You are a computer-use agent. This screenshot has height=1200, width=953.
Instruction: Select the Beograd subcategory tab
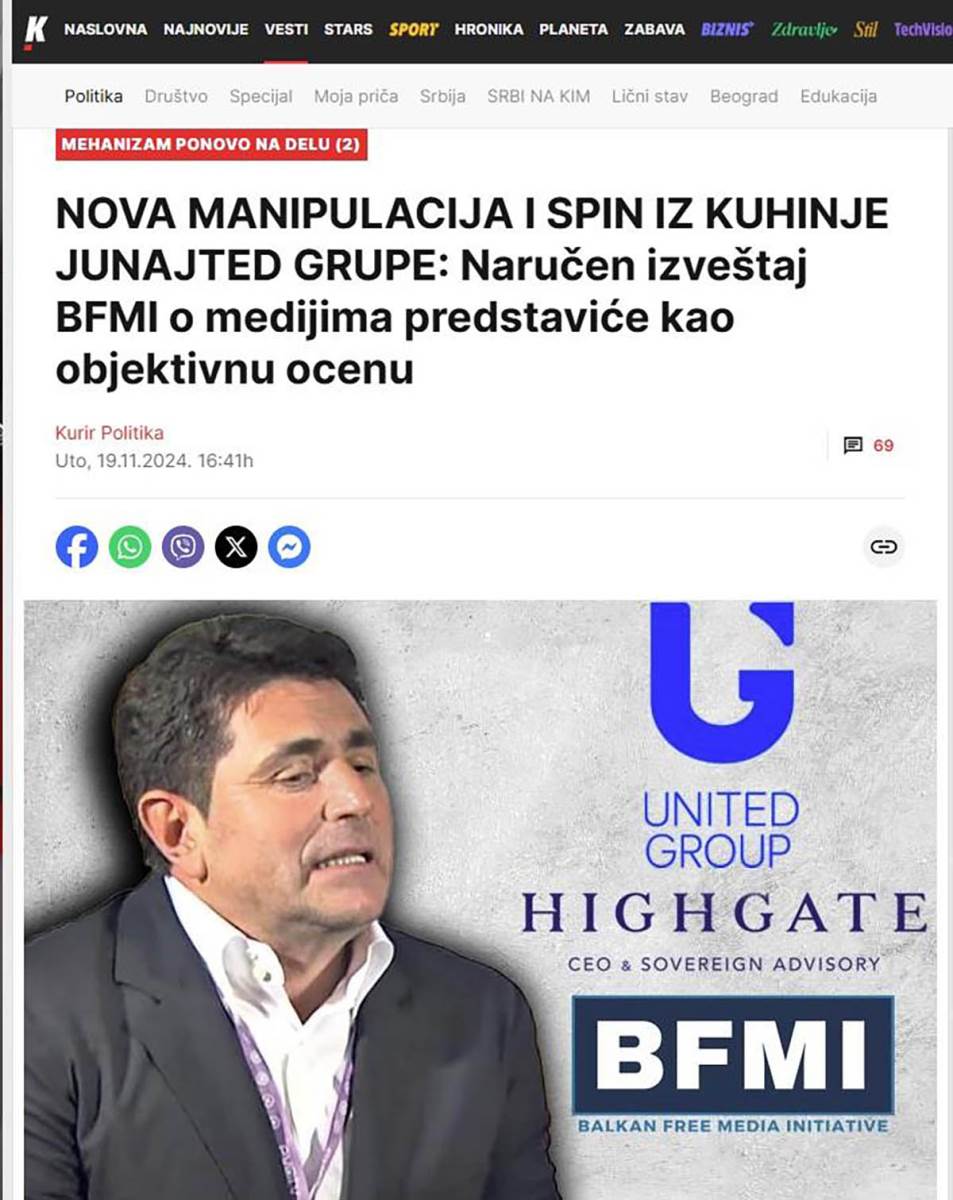point(744,96)
